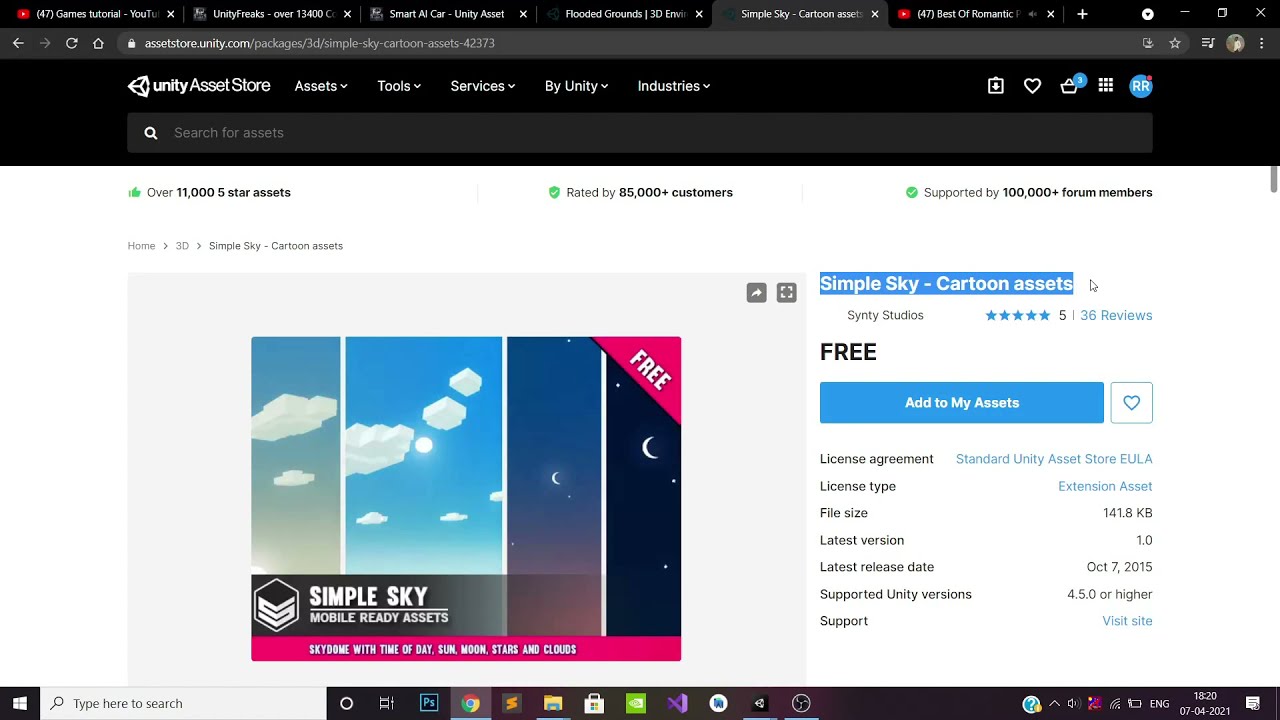Open Chrome profile avatar
This screenshot has height=720, width=1280.
(x=1235, y=43)
